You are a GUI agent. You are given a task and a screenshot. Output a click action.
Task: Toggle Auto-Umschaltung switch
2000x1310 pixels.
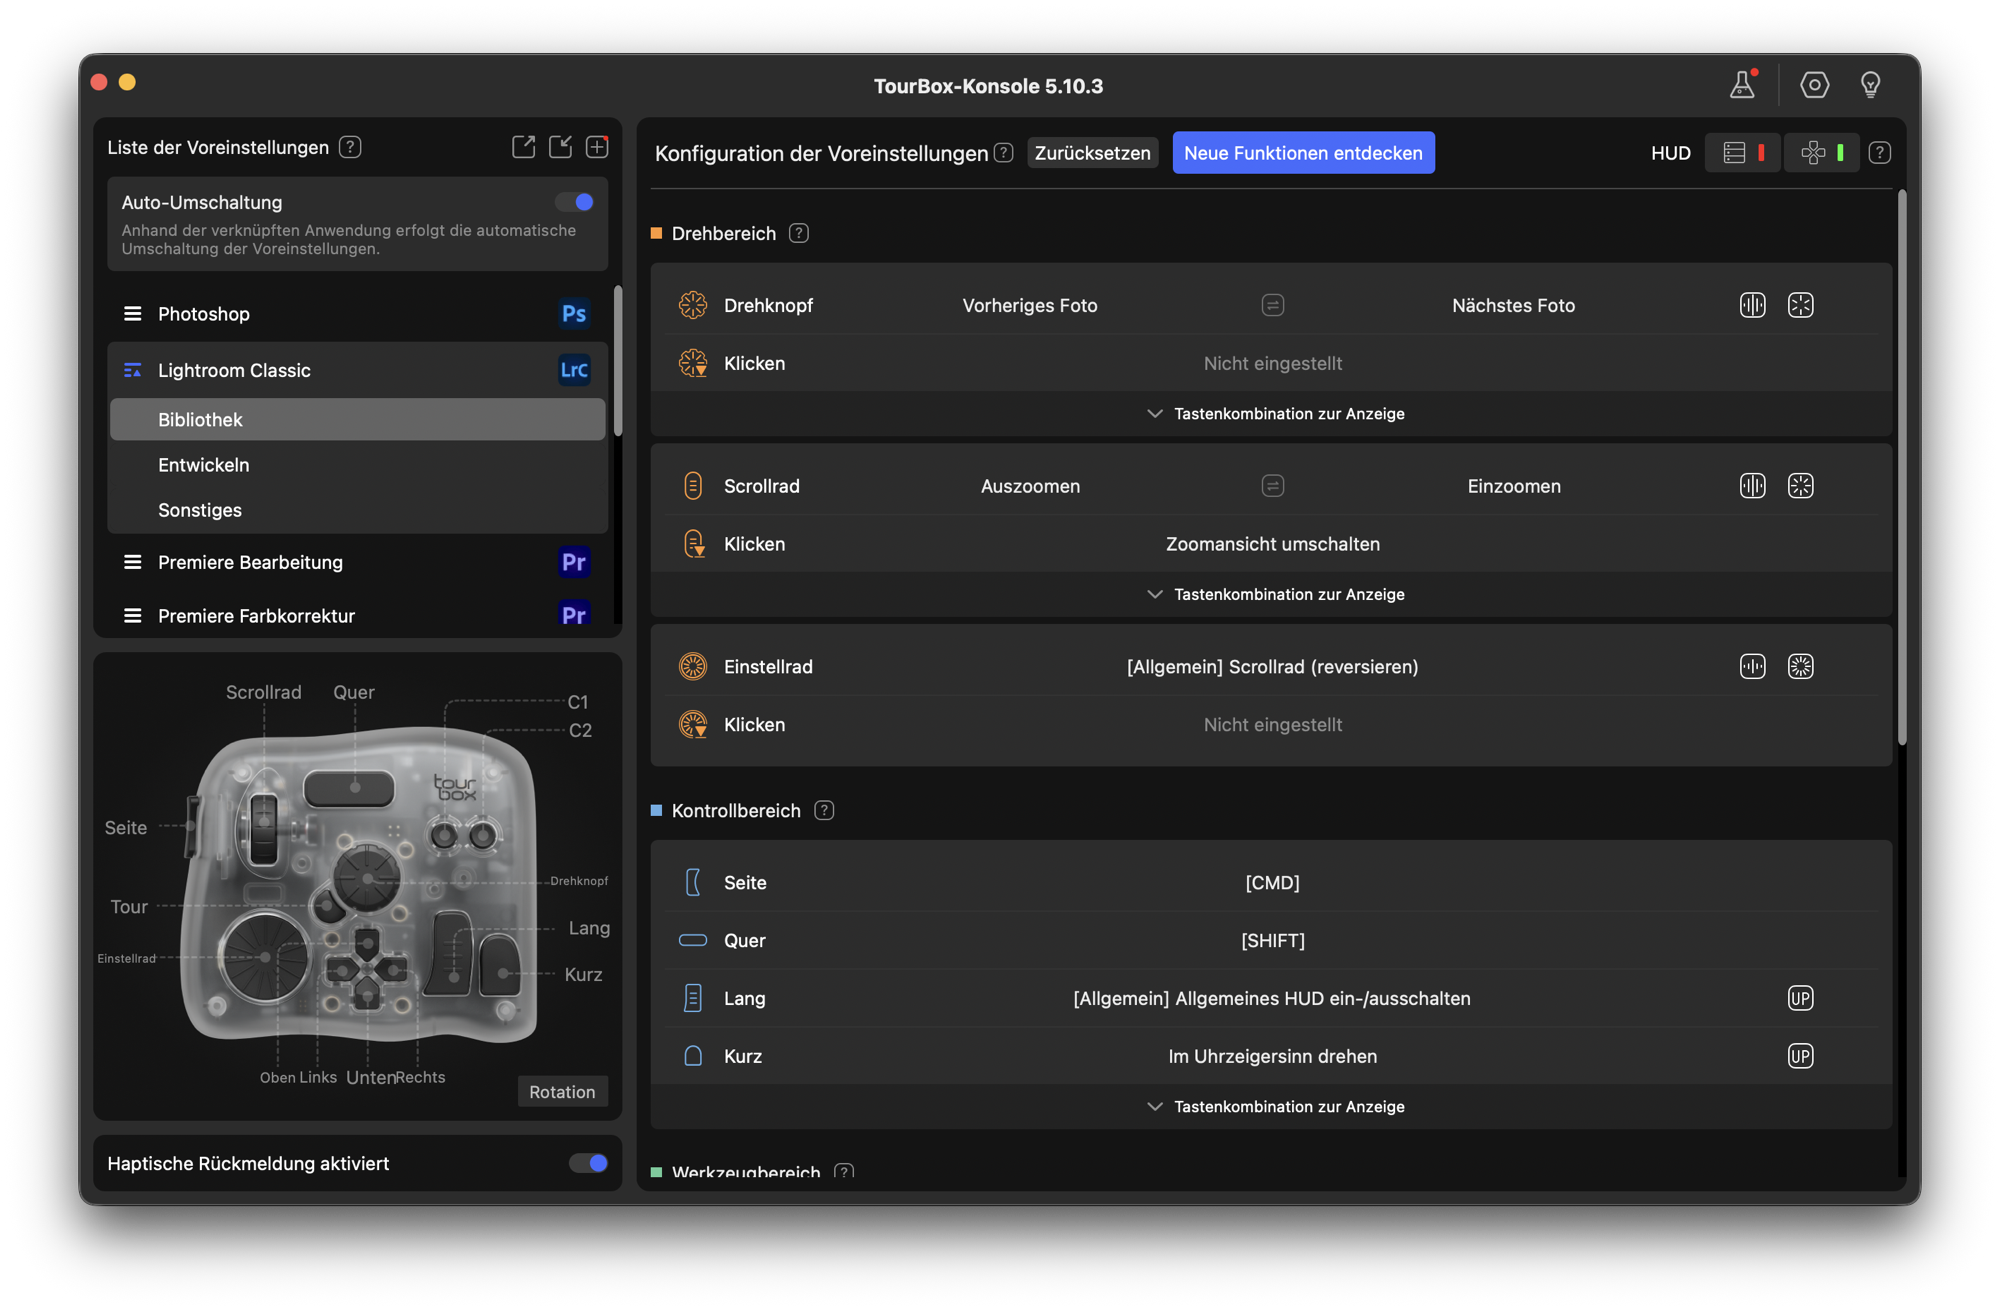pyautogui.click(x=576, y=202)
